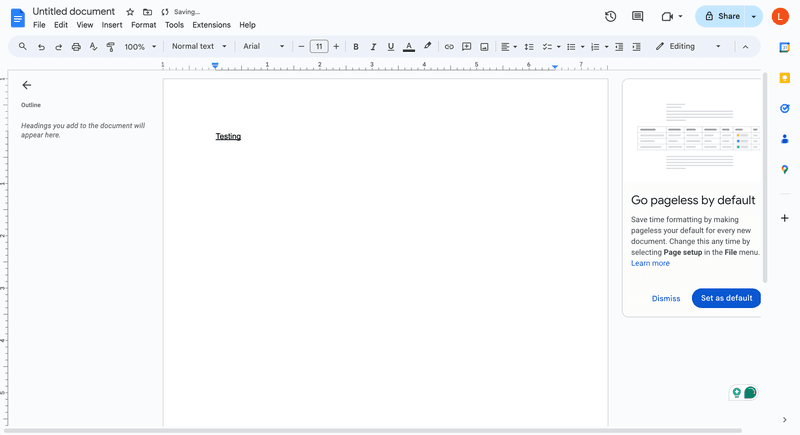This screenshot has width=800, height=435.
Task: Increase the indent
Action: 636,47
